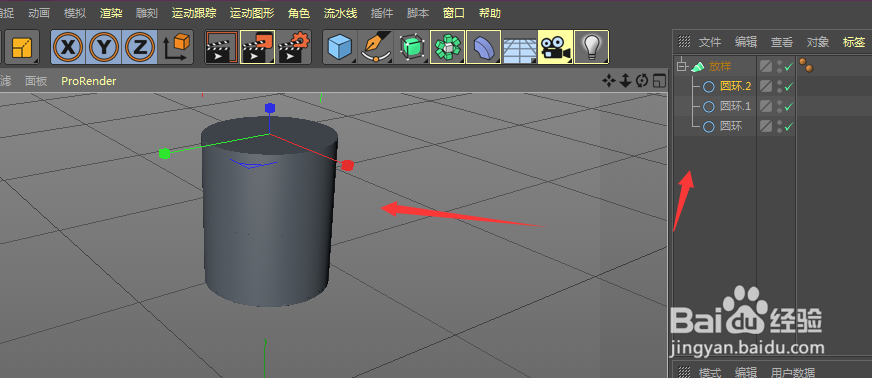This screenshot has width=872, height=378.
Task: Click the layer square of 圆环.1
Action: click(x=766, y=106)
